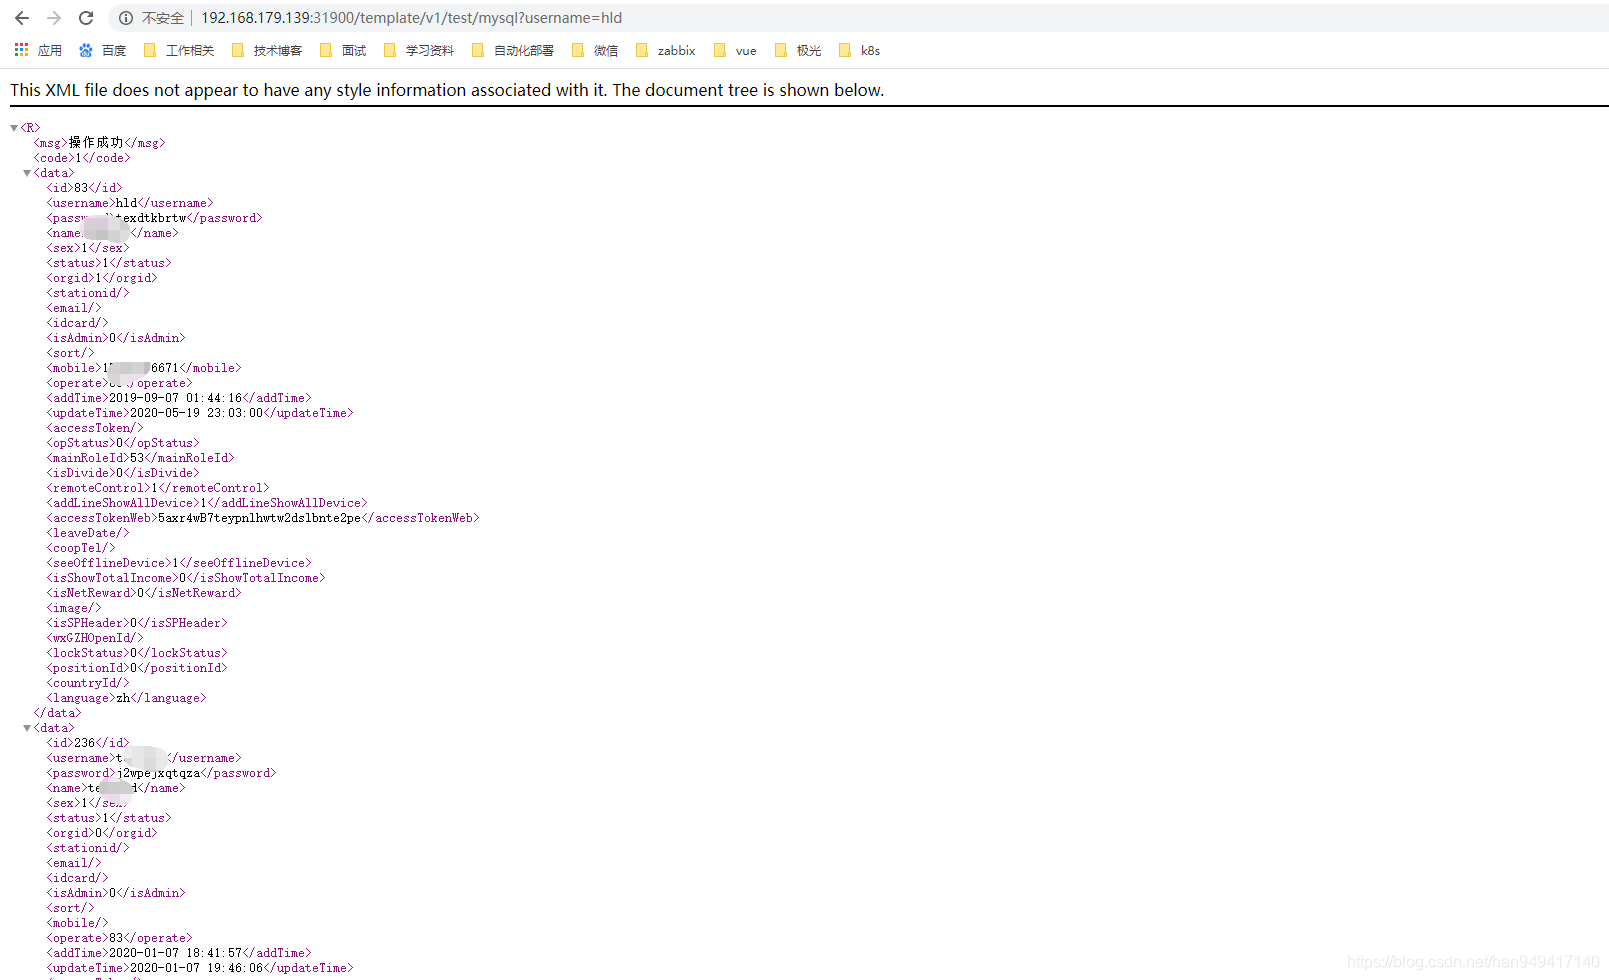
Task: Go back with the browser back arrow
Action: 22,18
